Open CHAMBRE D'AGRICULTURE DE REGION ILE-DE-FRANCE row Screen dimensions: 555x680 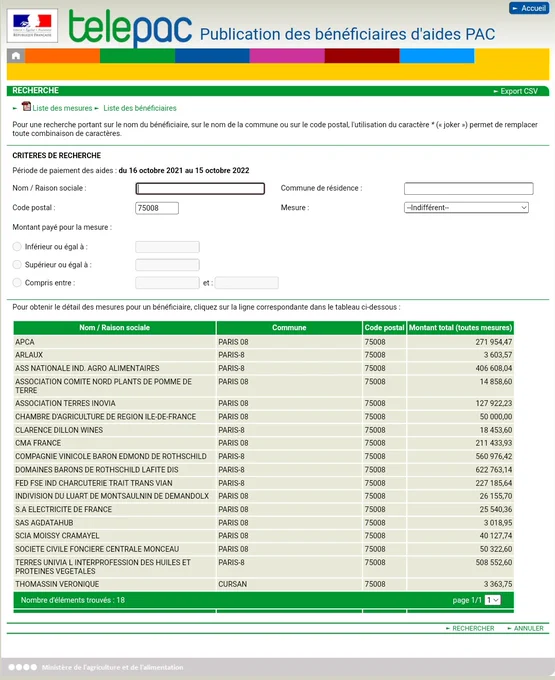coord(264,417)
